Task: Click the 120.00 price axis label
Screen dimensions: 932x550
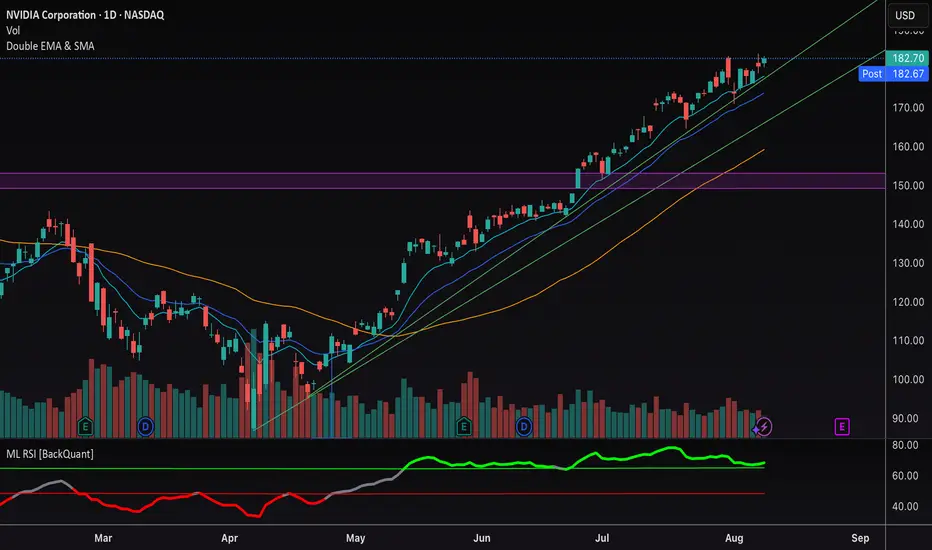Action: pyautogui.click(x=908, y=302)
